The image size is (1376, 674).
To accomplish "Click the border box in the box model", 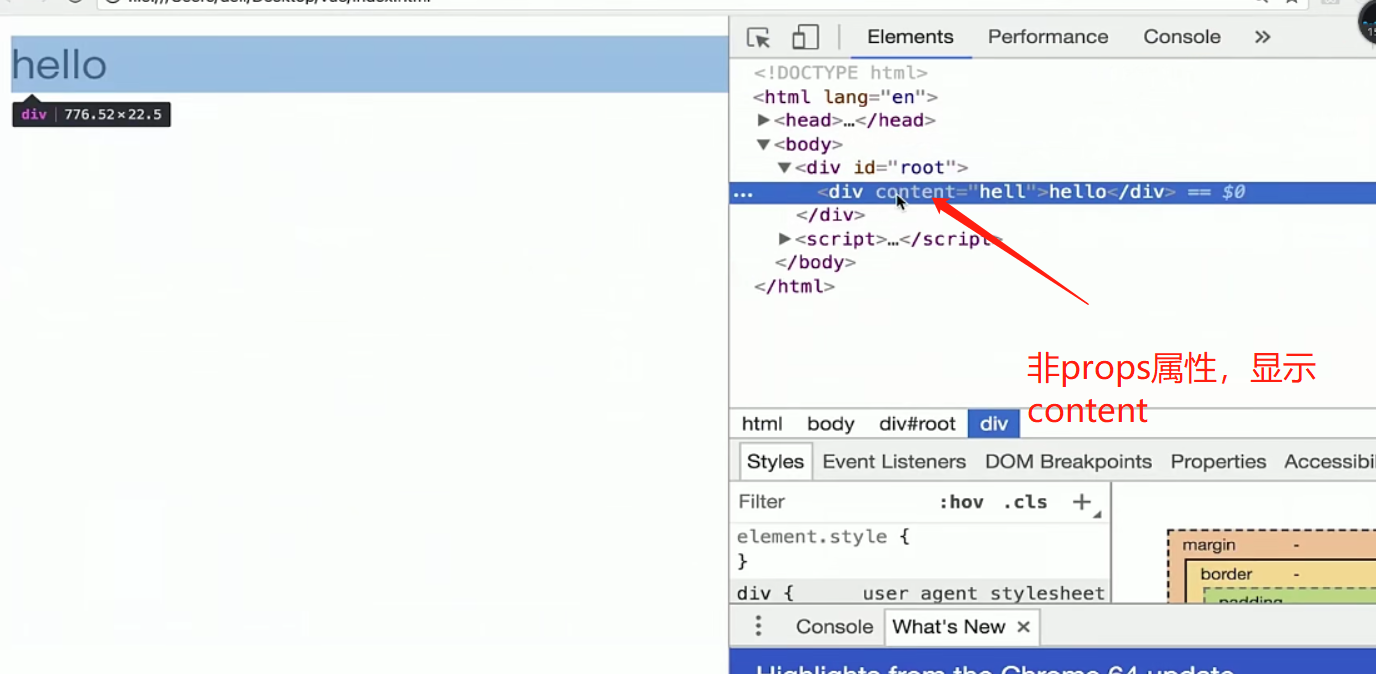I will point(1226,574).
